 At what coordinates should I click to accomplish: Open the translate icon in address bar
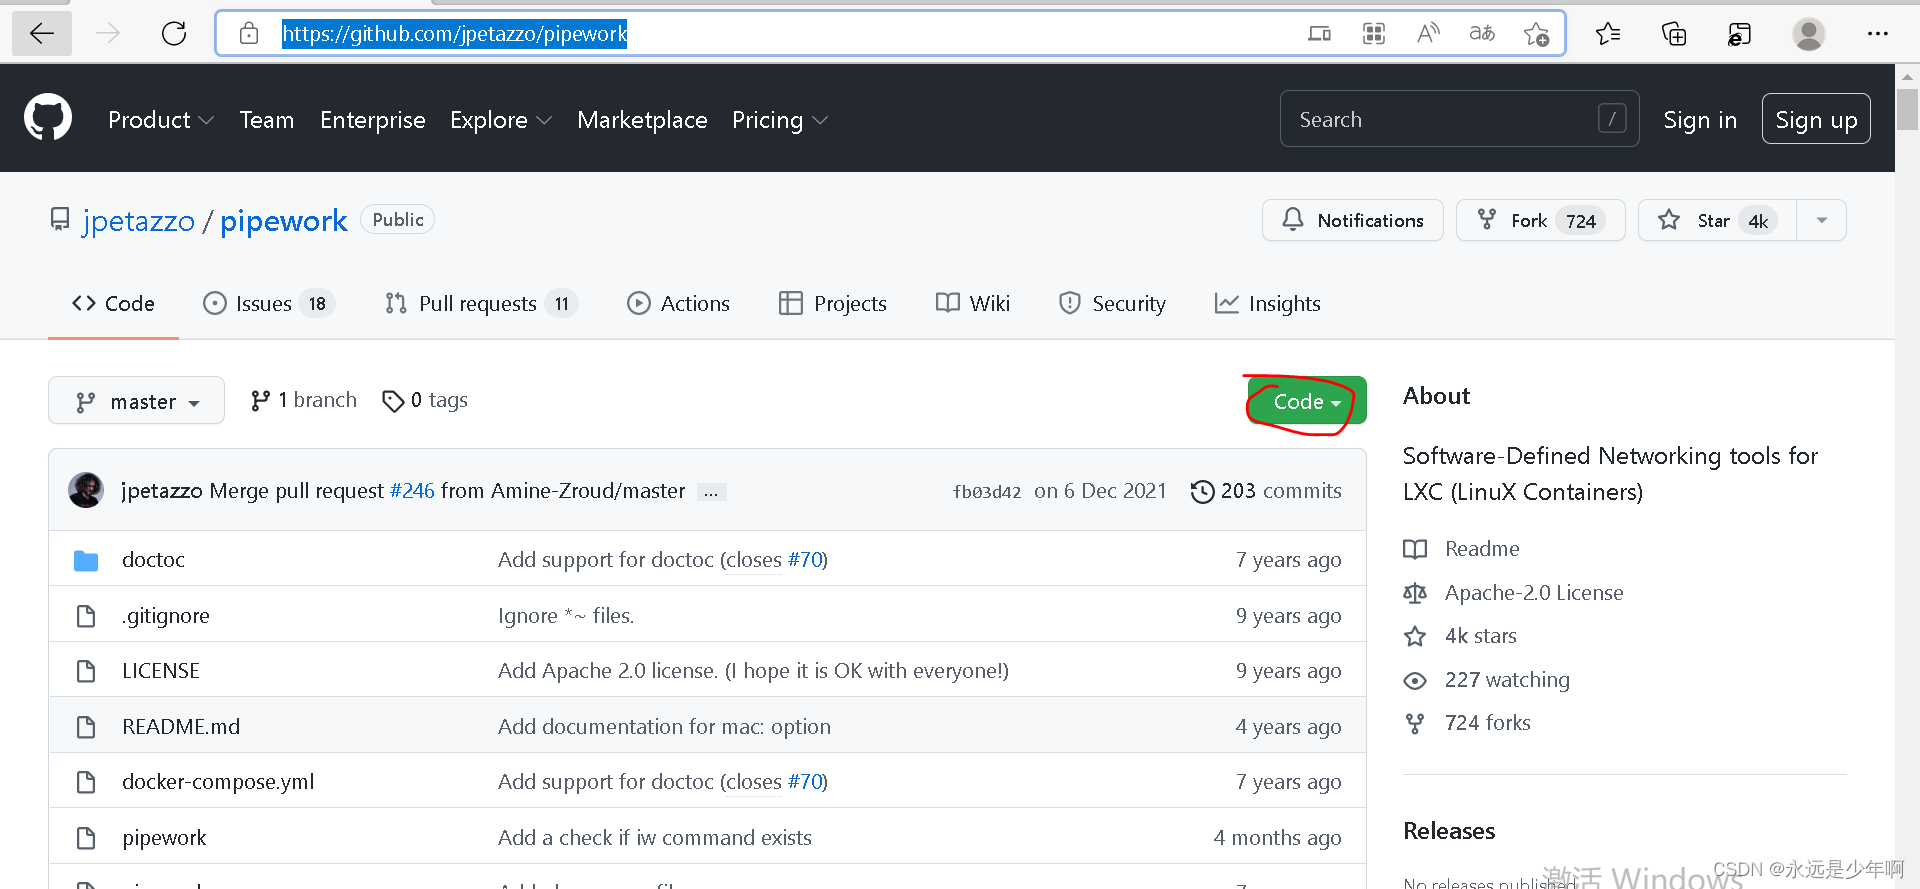point(1482,34)
